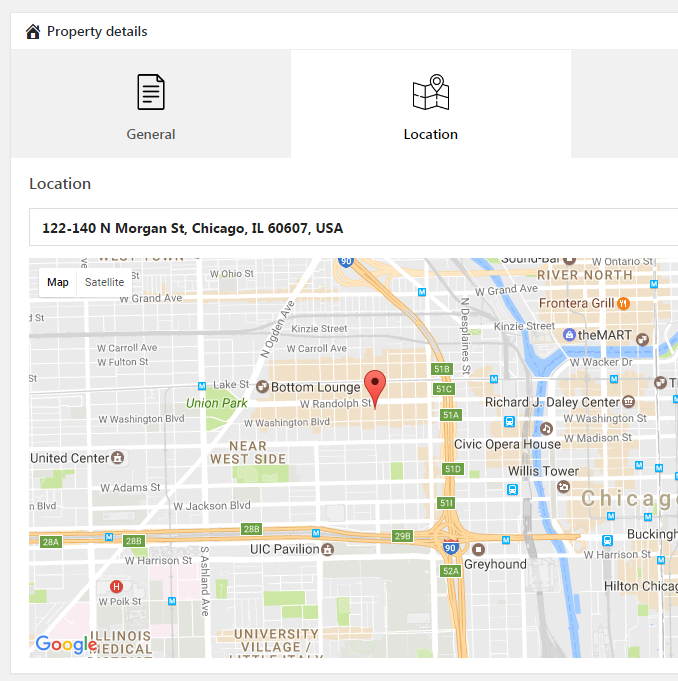Screen dimensions: 678x681
Task: Switch to the Location tab
Action: [x=430, y=104]
